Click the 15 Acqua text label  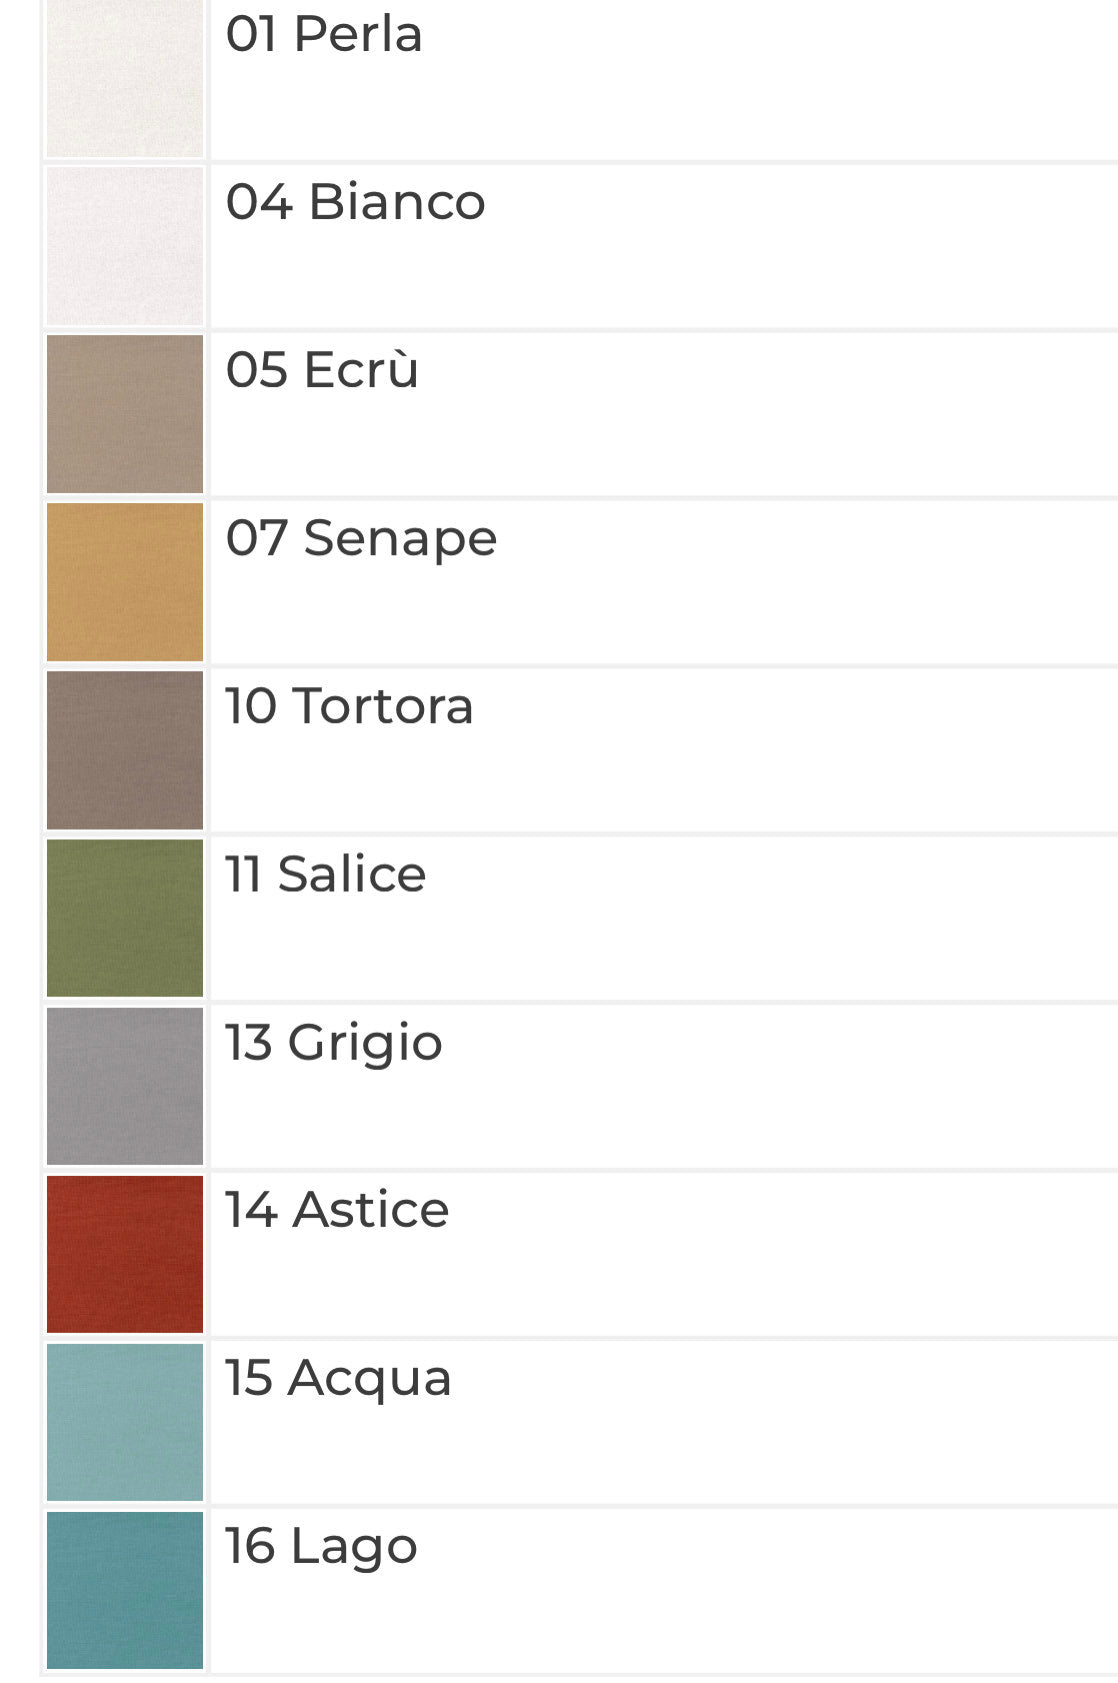pos(339,1380)
